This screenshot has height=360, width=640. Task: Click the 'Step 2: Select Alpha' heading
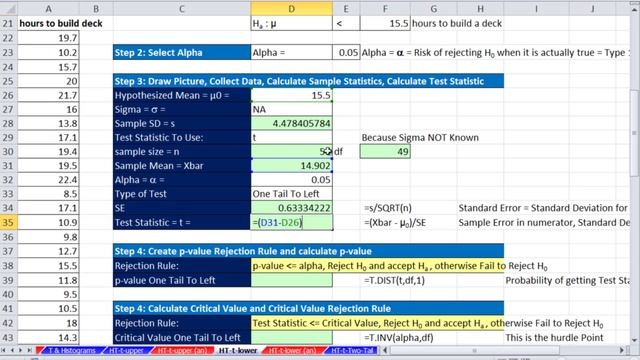point(182,52)
